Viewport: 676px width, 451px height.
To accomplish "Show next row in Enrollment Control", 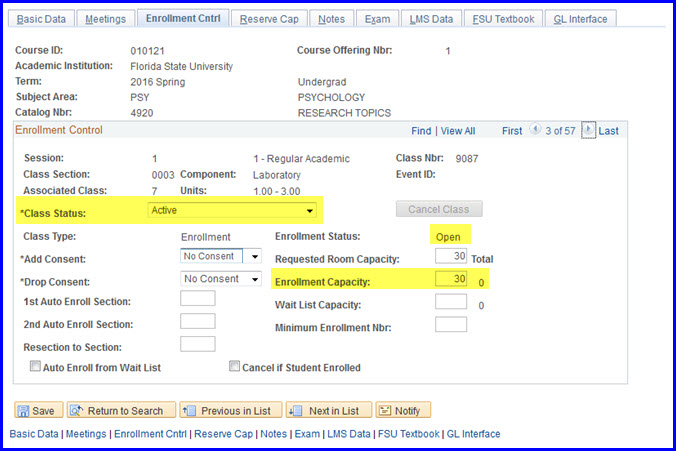I will pos(588,130).
